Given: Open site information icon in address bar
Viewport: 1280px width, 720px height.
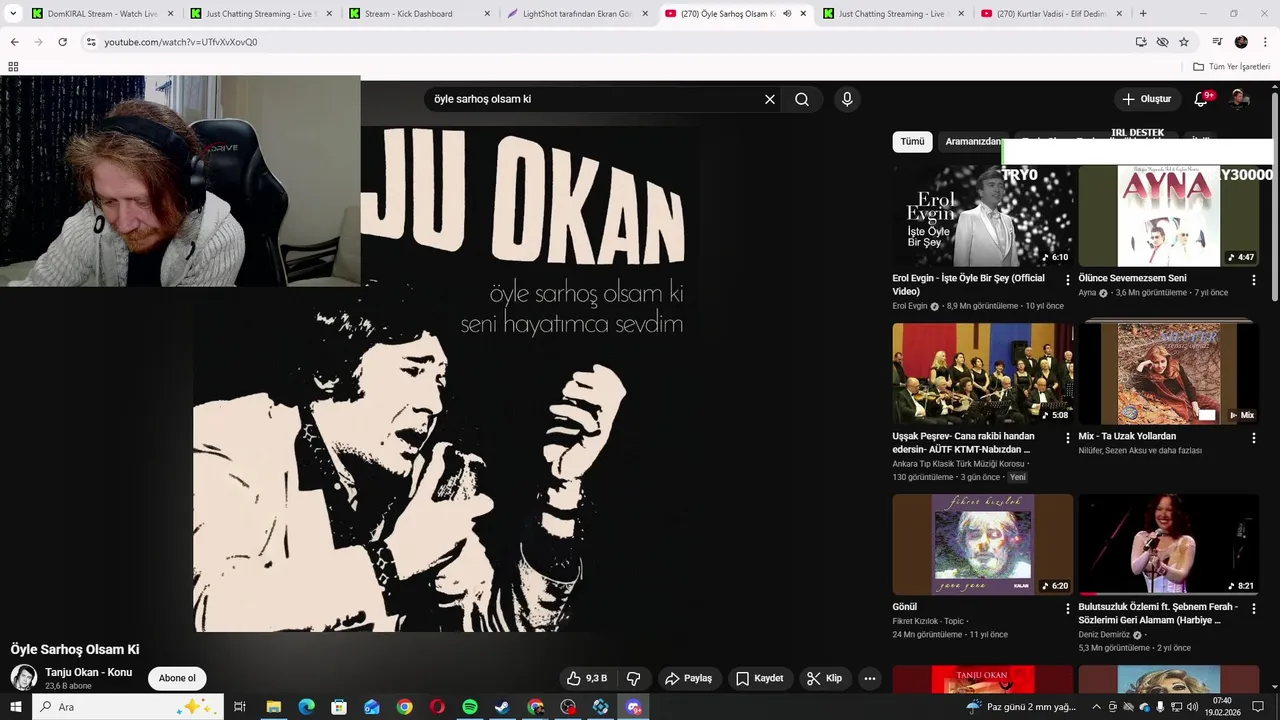Looking at the screenshot, I should 91,42.
